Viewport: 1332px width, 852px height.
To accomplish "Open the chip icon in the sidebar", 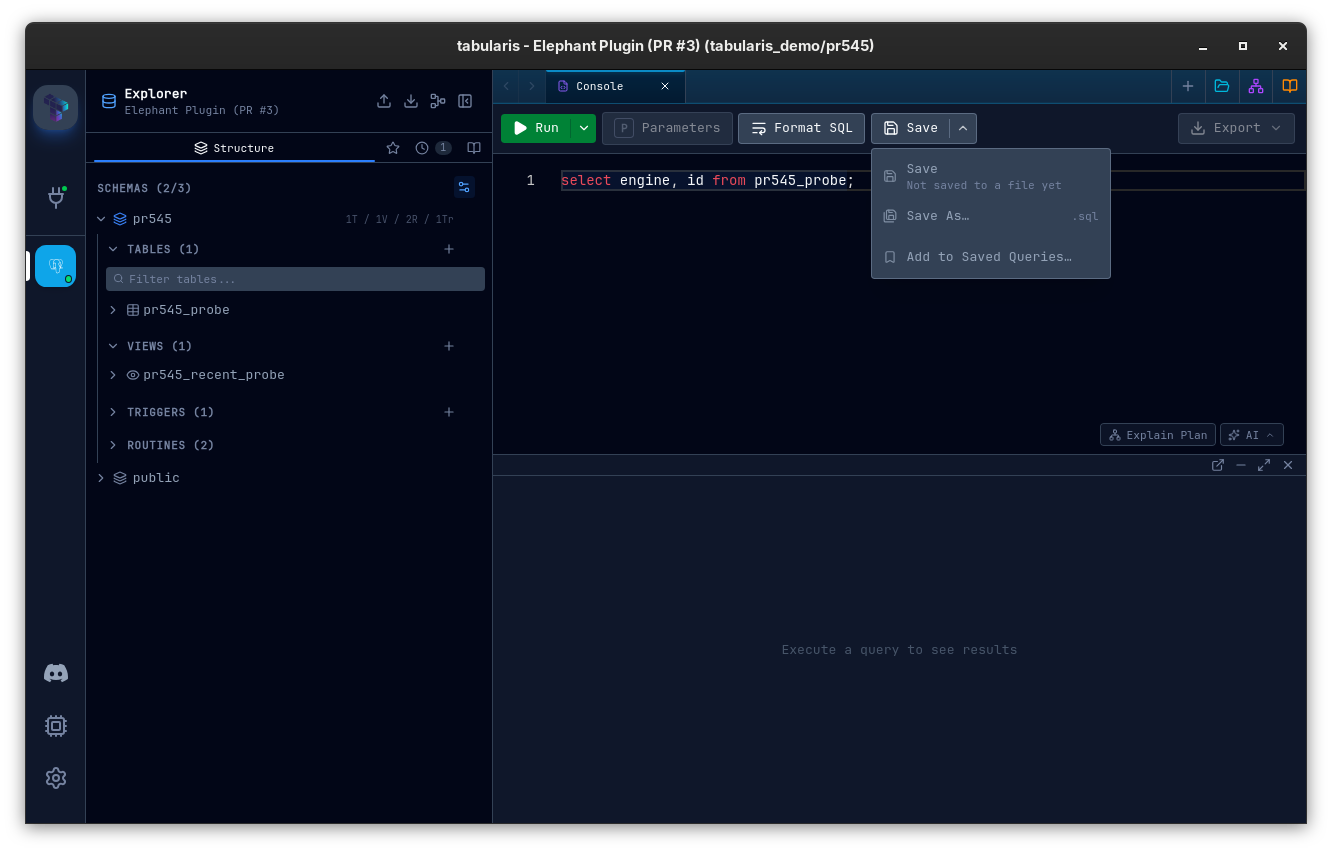I will point(56,726).
